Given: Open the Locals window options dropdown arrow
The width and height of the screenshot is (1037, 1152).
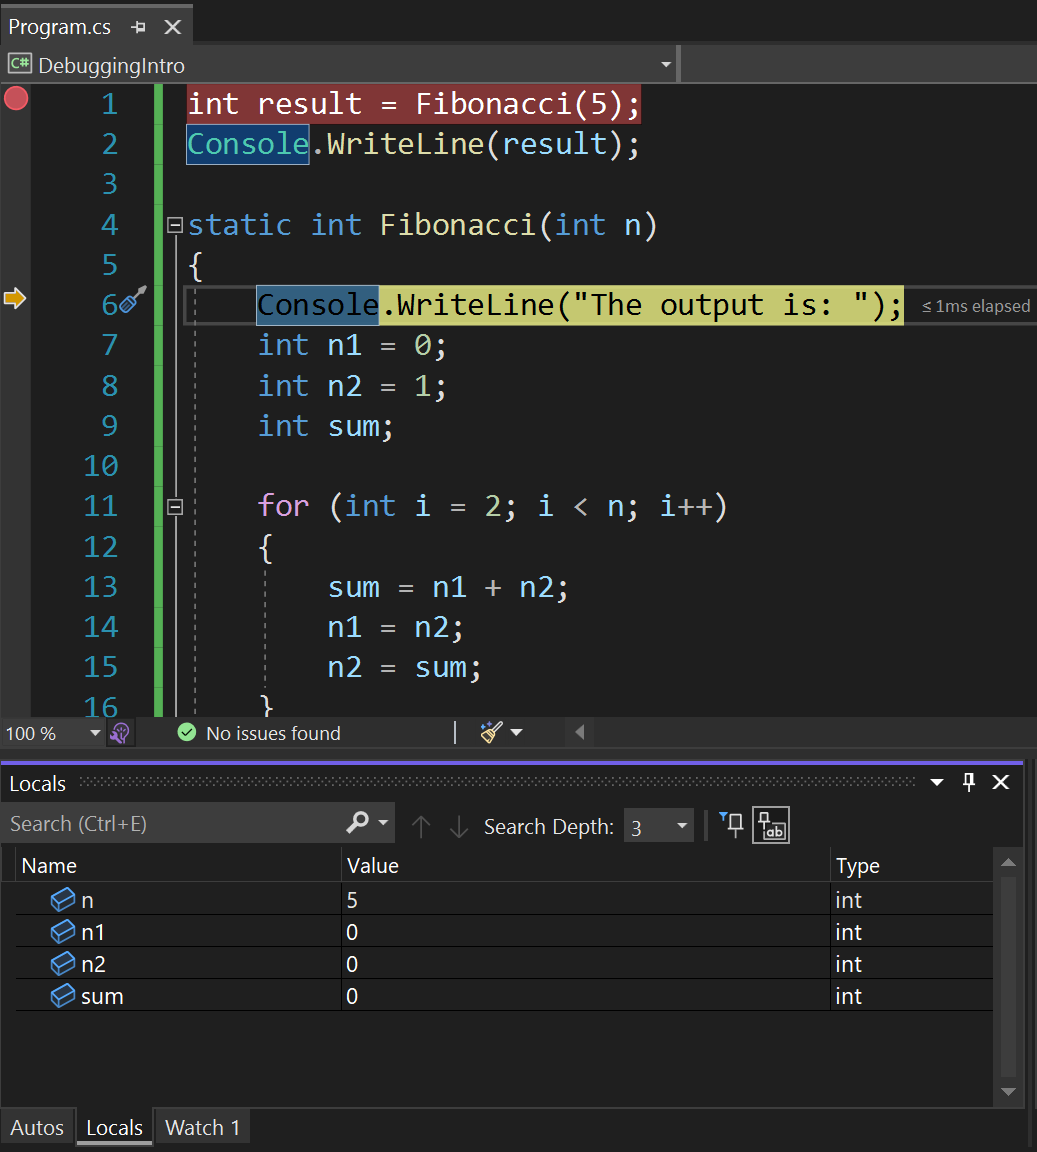Looking at the screenshot, I should coord(937,782).
